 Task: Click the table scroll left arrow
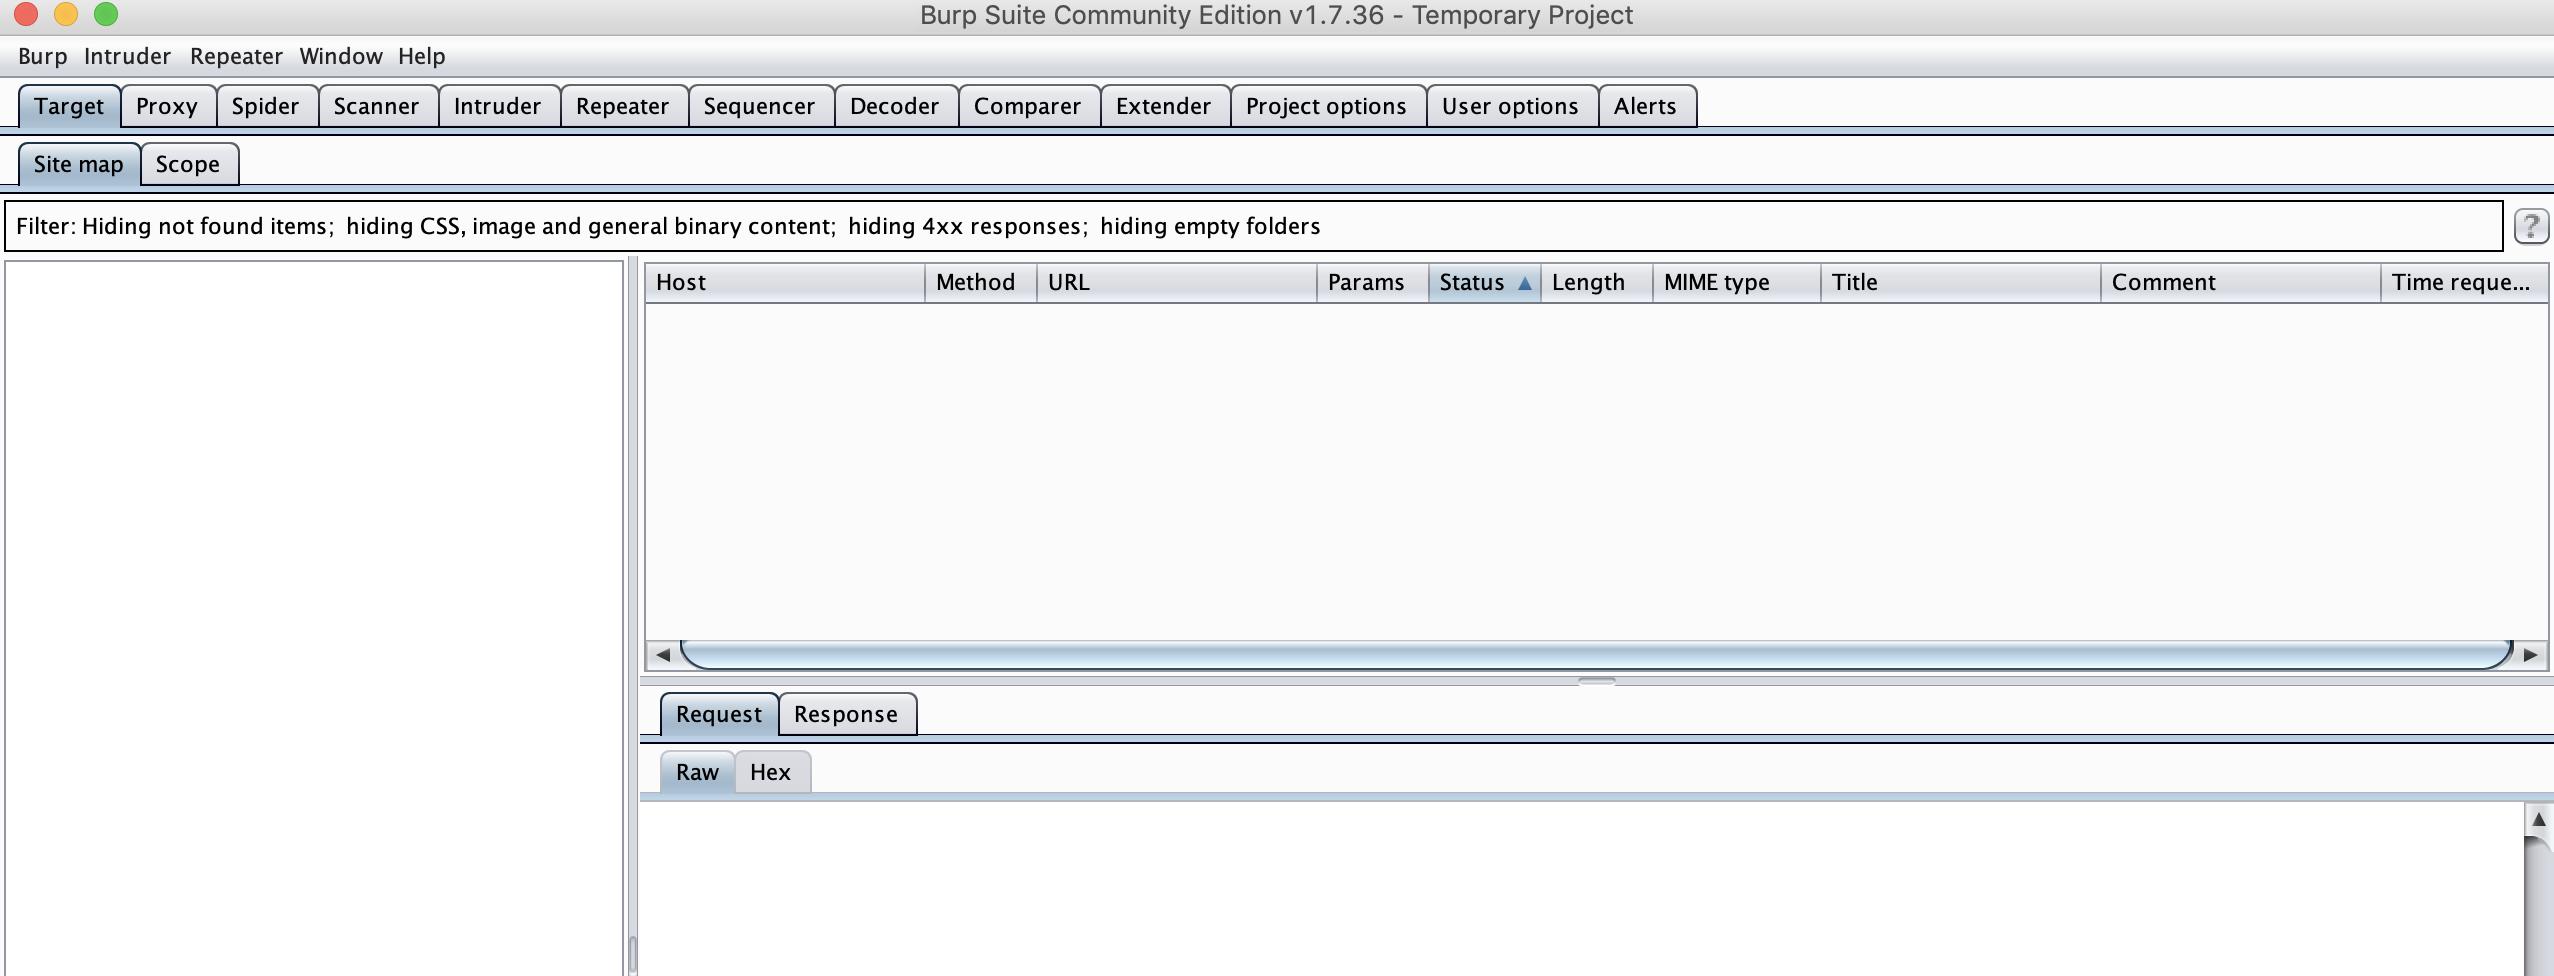662,655
